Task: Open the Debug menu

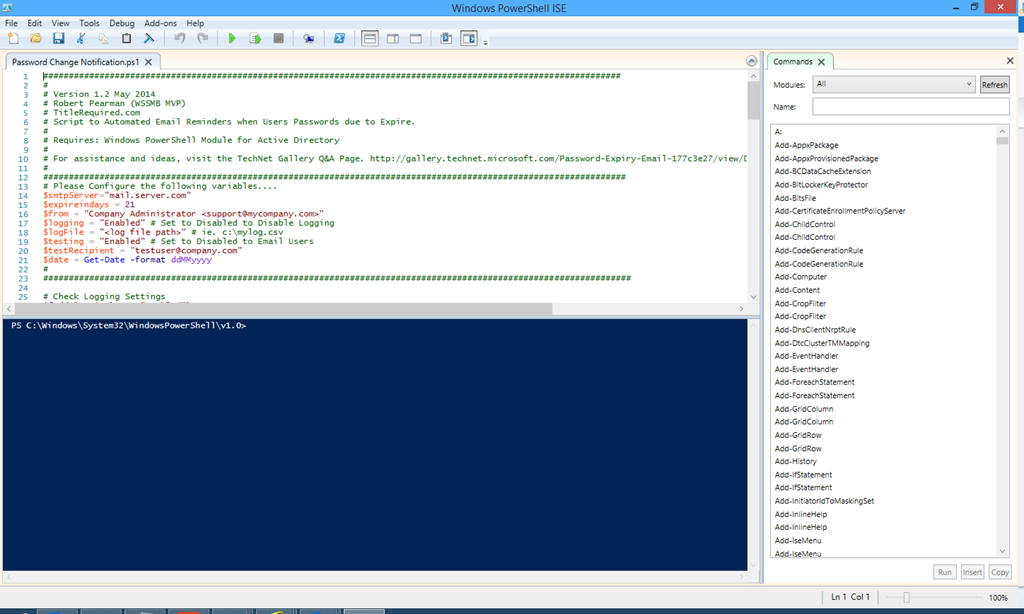Action: [x=121, y=23]
